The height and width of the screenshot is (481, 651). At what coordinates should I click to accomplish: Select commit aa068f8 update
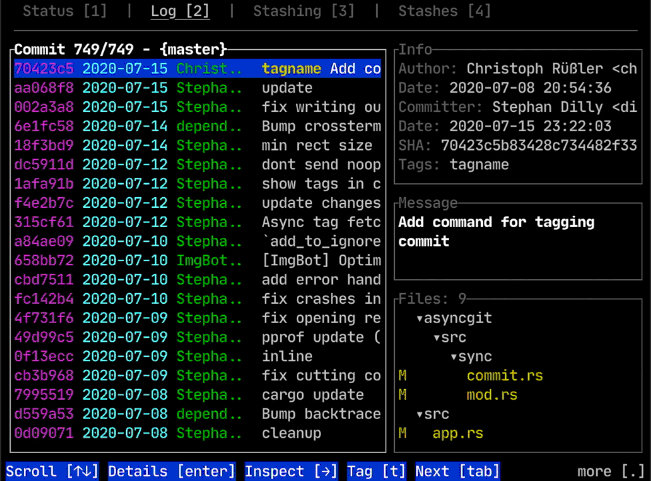[197, 88]
